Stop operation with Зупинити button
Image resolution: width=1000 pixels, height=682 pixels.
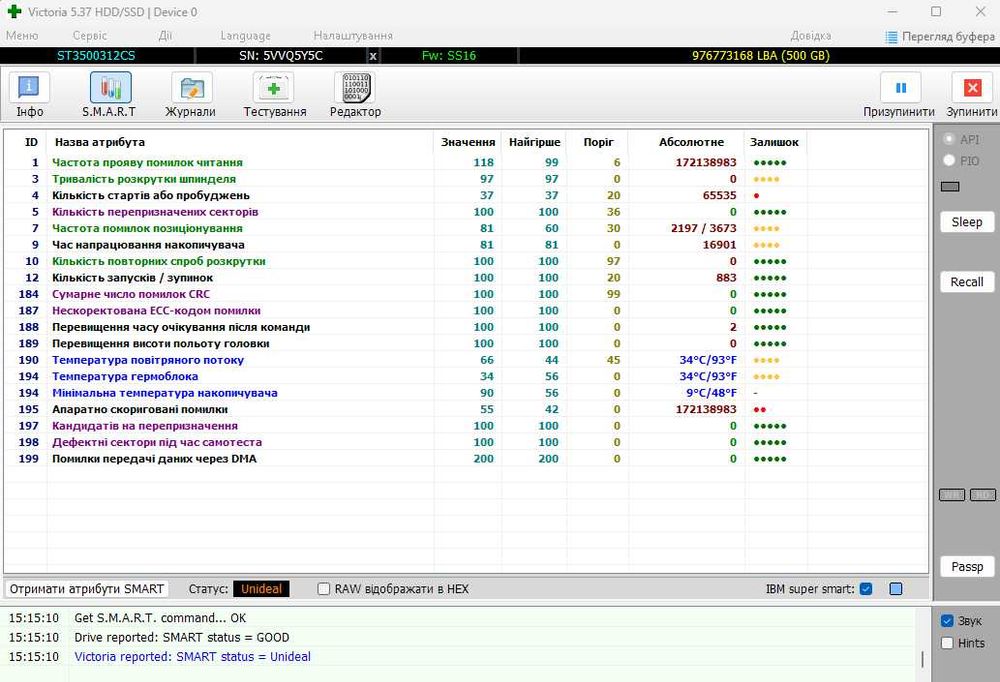[x=971, y=95]
